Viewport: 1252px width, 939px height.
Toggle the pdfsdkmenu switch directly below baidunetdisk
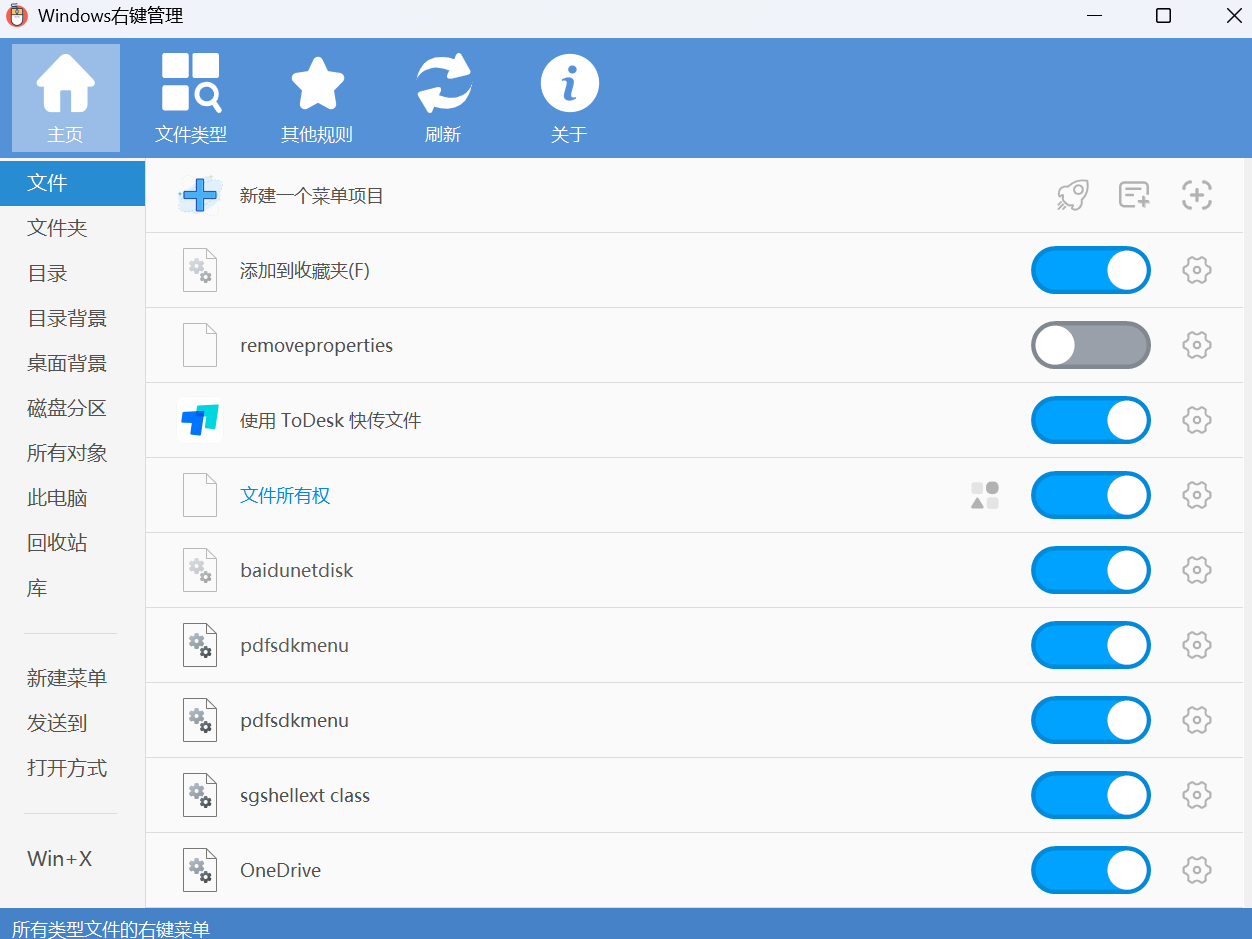click(1091, 645)
